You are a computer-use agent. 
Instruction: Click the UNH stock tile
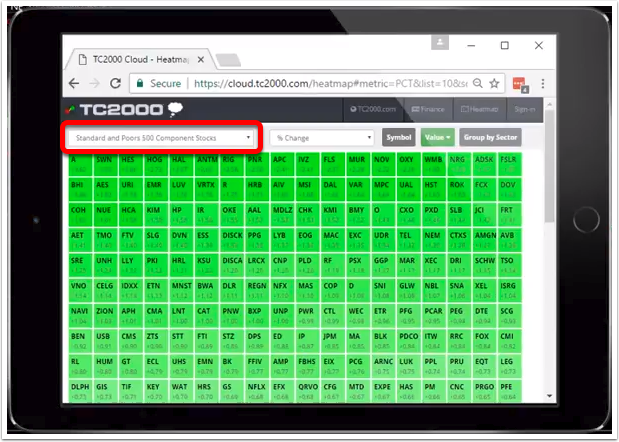click(x=105, y=266)
